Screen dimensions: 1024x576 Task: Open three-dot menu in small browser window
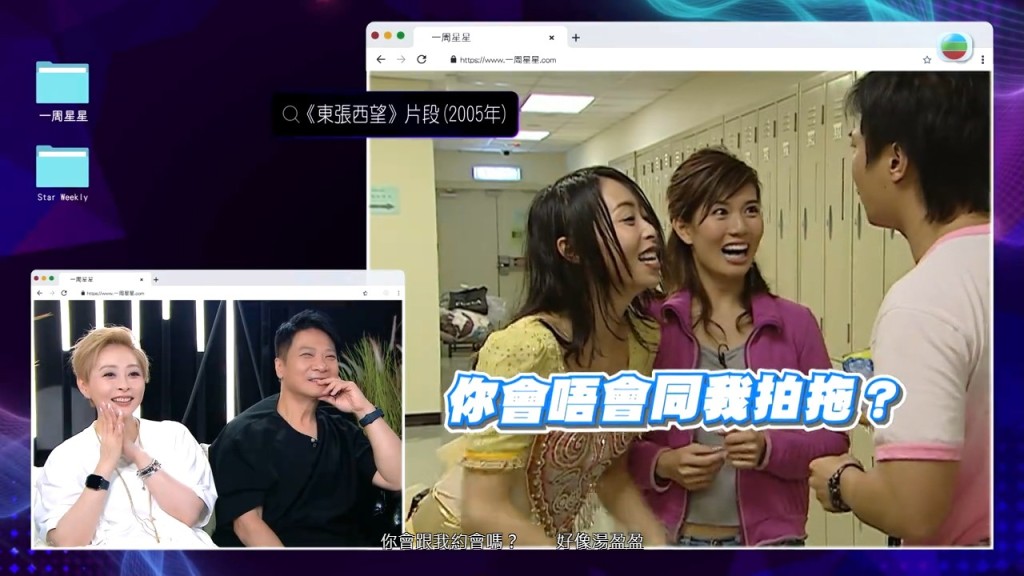pos(398,293)
